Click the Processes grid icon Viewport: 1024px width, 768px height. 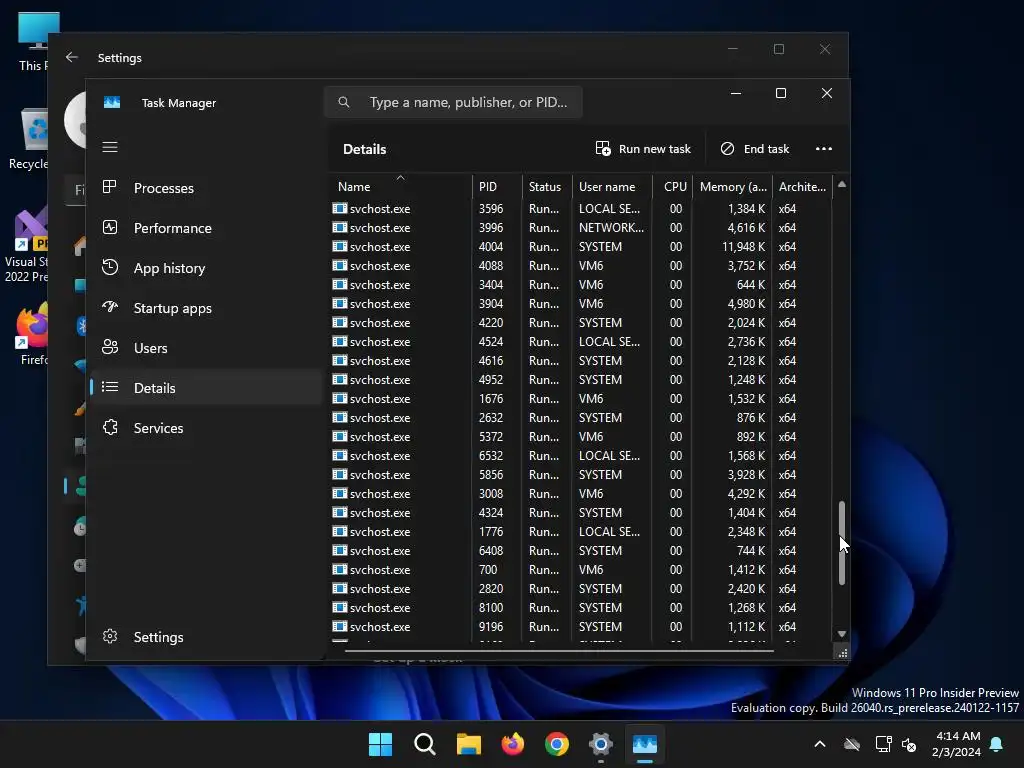[110, 187]
